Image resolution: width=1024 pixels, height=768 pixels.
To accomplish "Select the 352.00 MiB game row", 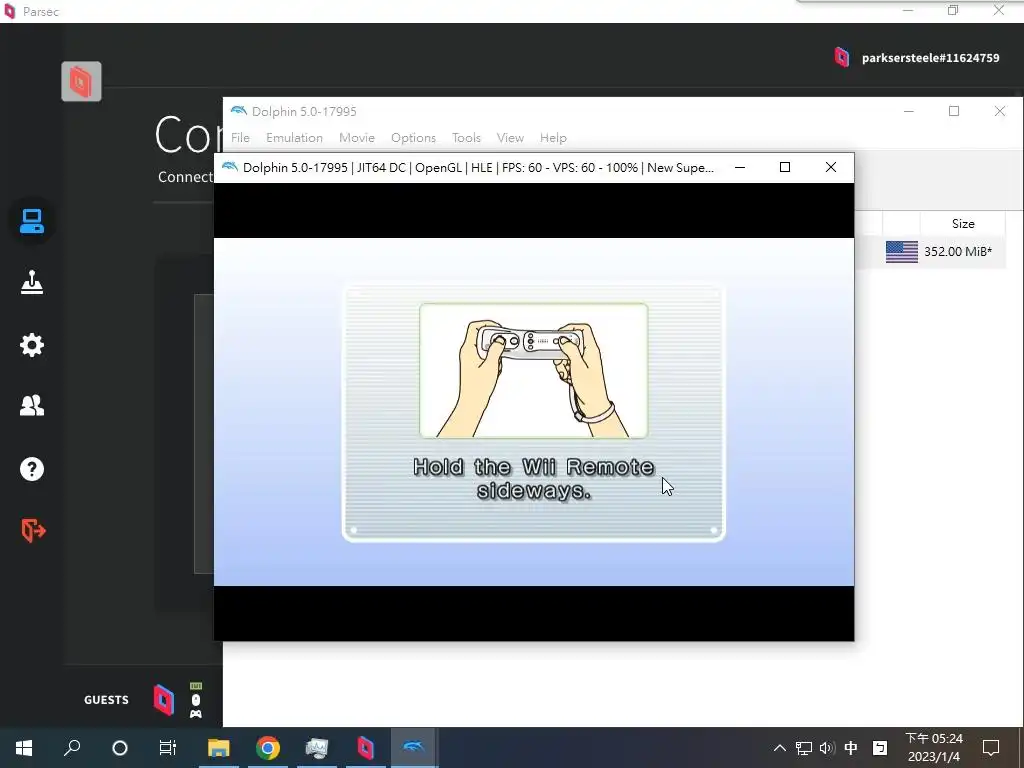I will pos(930,251).
